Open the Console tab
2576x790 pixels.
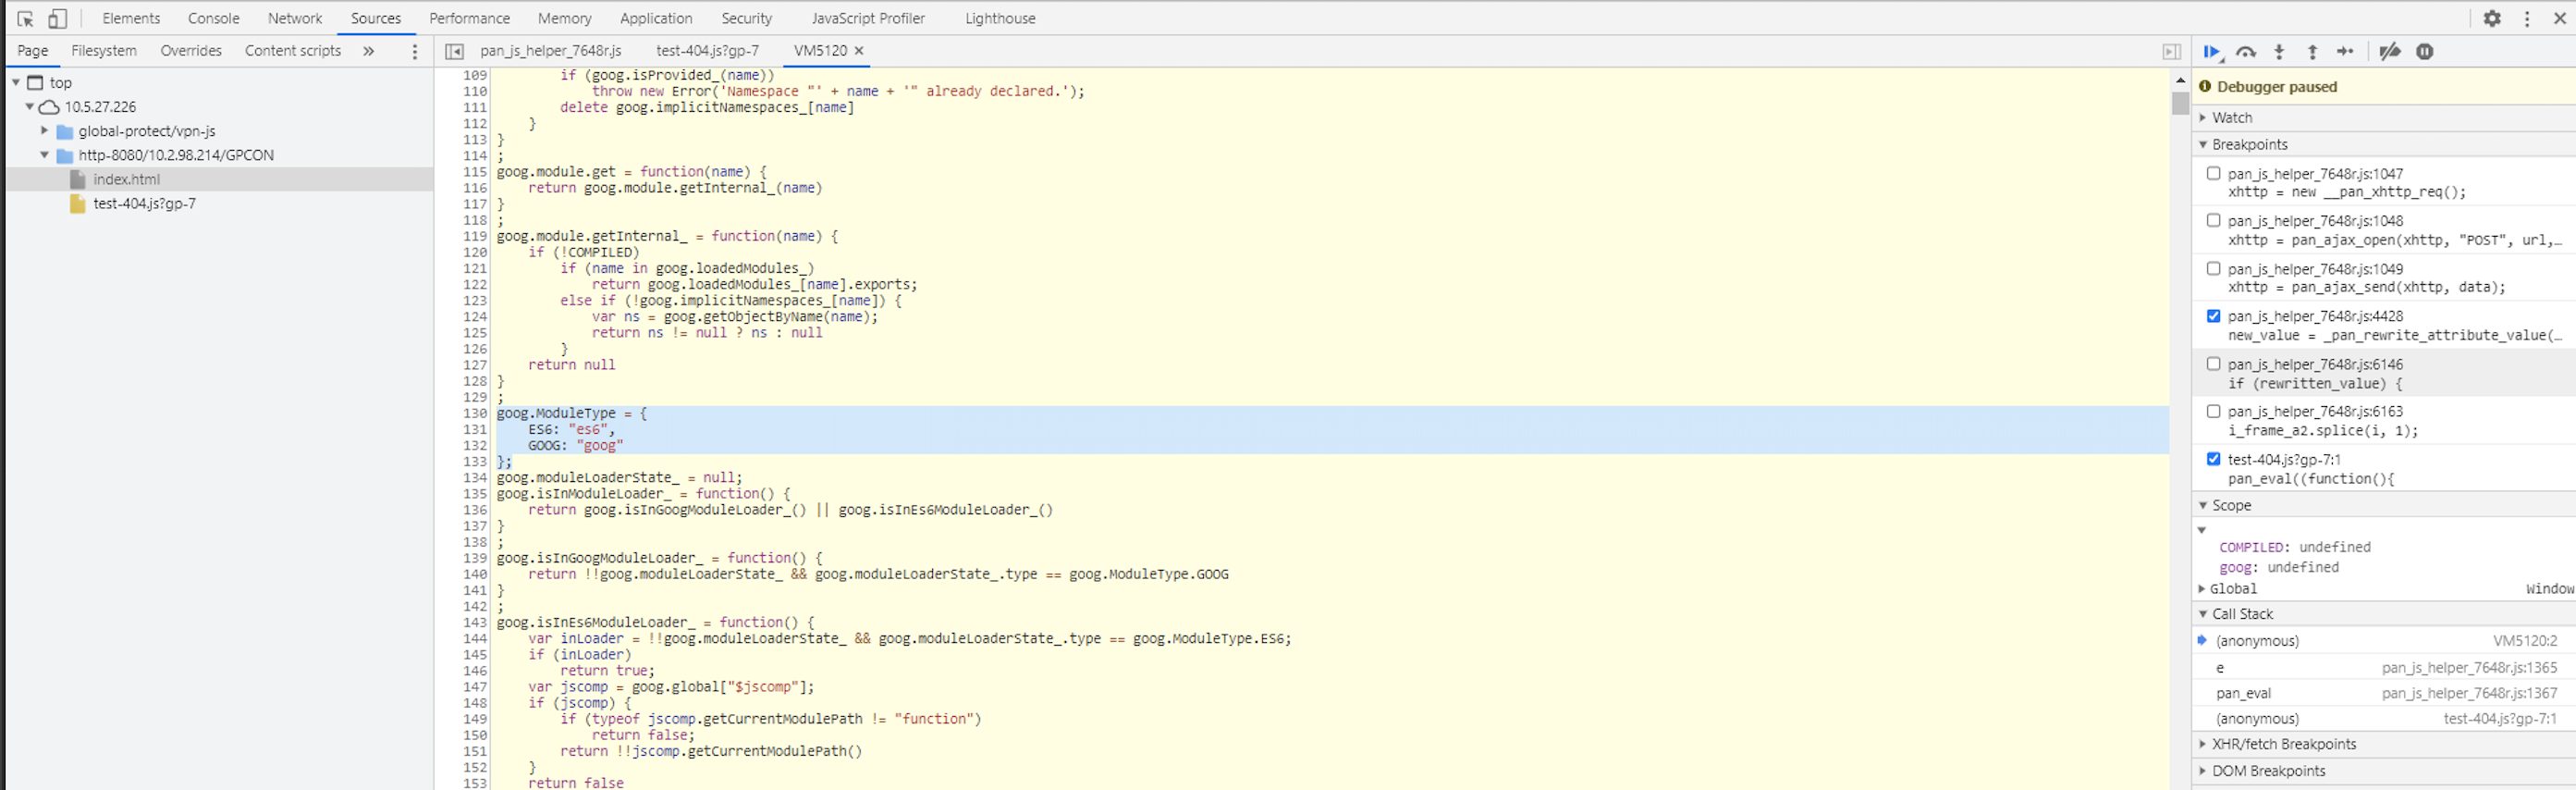(x=213, y=18)
